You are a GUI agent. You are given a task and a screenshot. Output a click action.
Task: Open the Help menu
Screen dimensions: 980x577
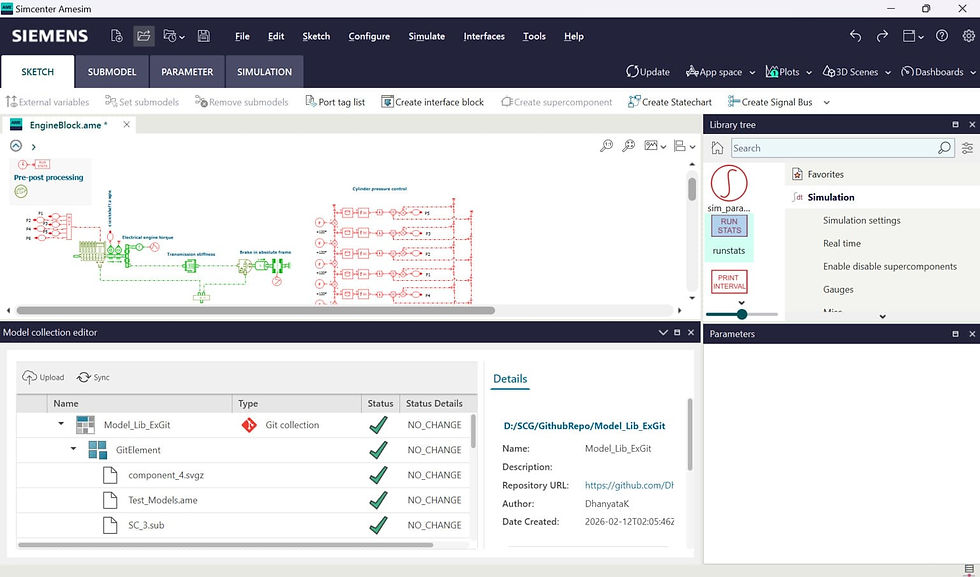click(x=574, y=36)
